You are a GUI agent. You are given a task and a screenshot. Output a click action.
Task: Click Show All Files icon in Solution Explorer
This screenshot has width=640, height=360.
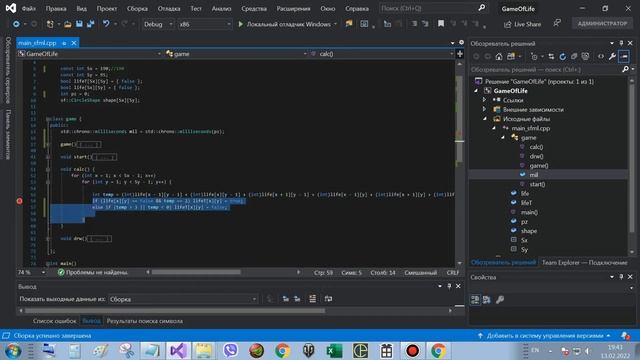[585, 57]
